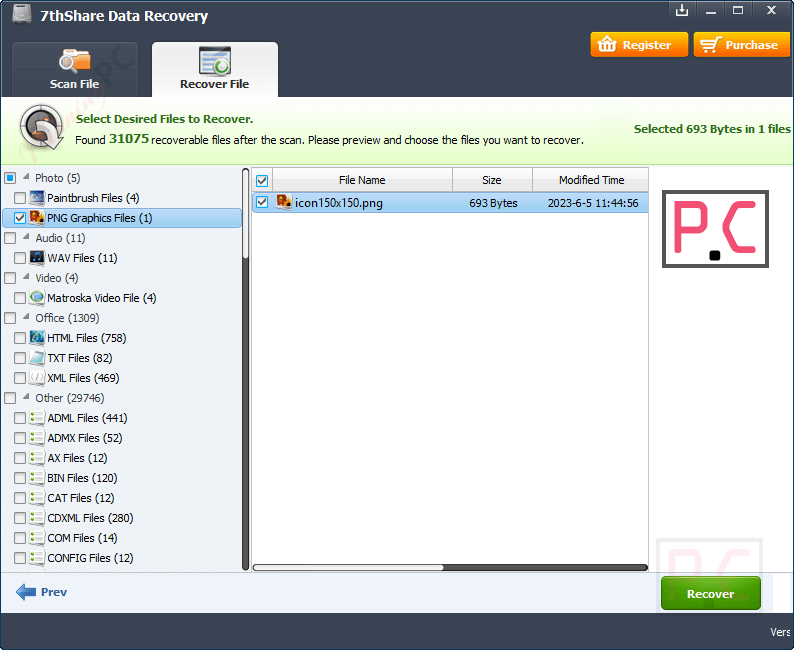Check the ADMX Files checkbox
This screenshot has width=794, height=650.
point(20,438)
